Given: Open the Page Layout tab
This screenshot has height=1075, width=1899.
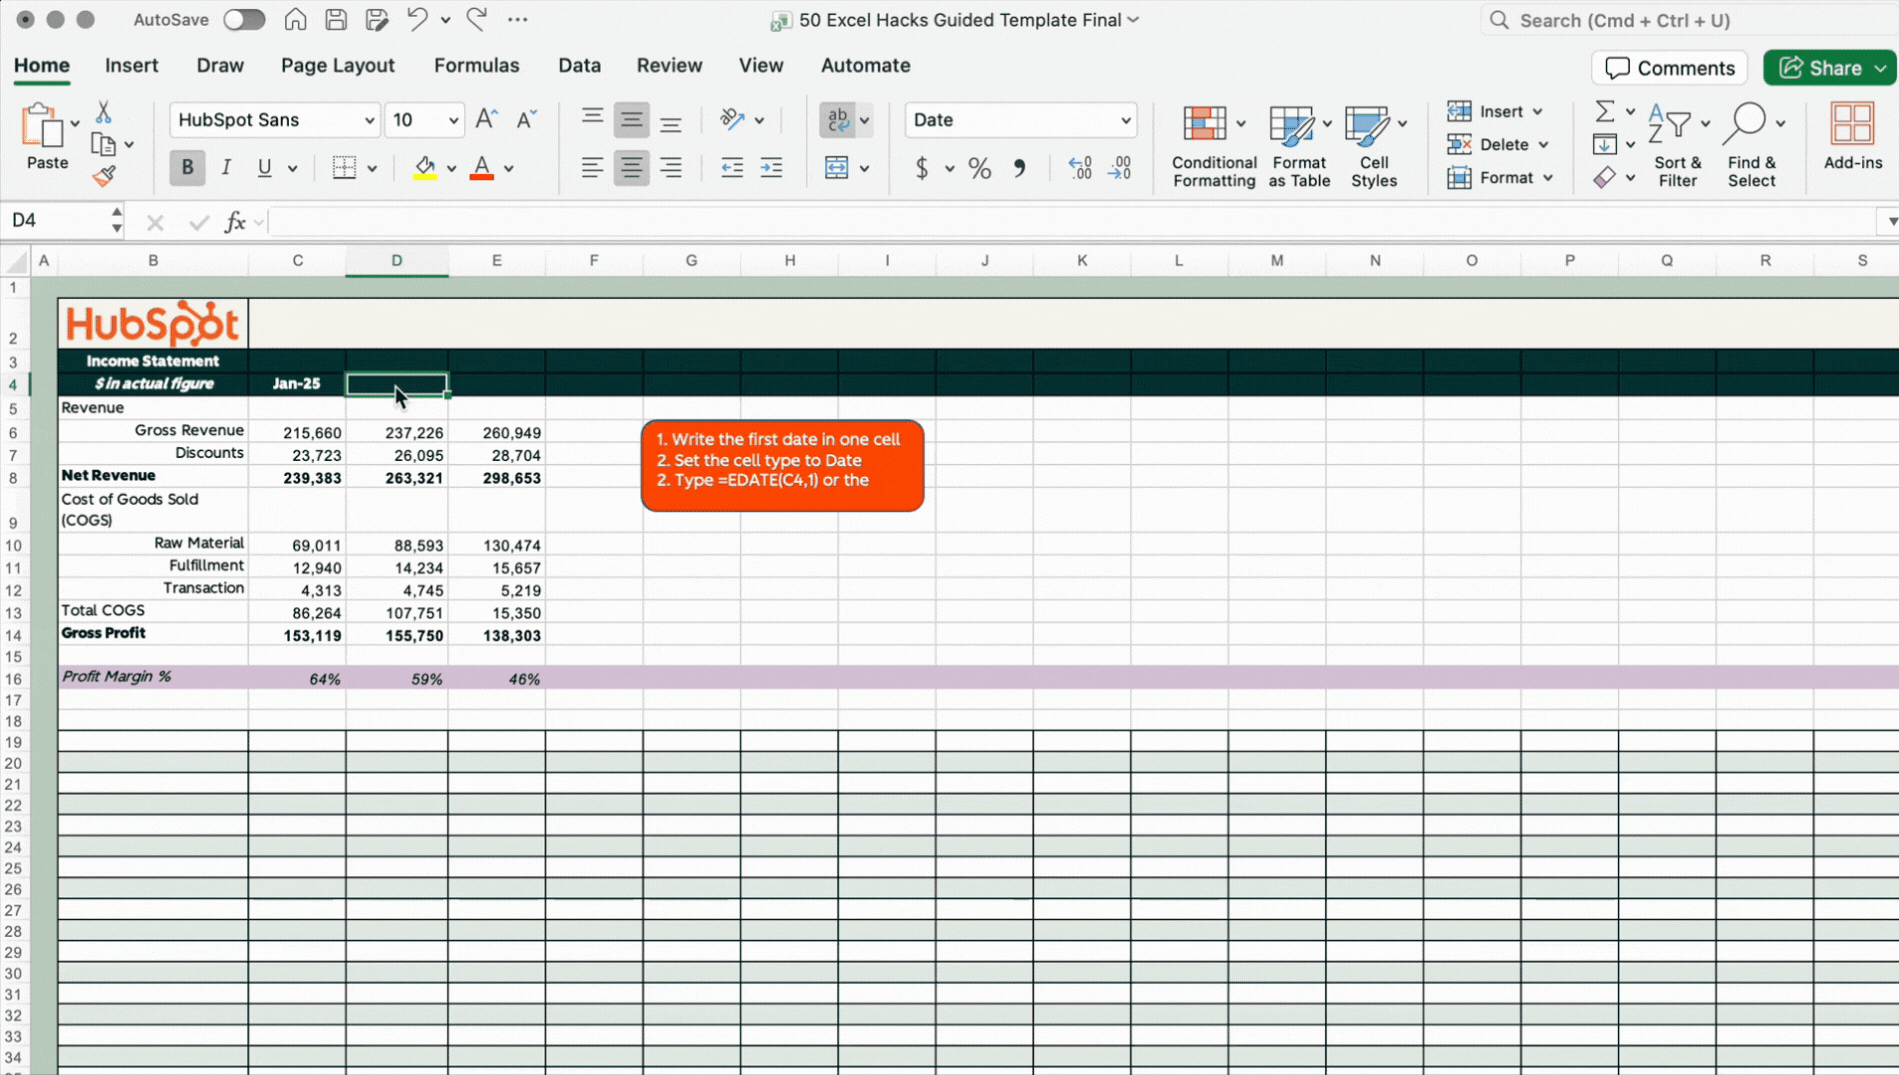Looking at the screenshot, I should pos(337,65).
